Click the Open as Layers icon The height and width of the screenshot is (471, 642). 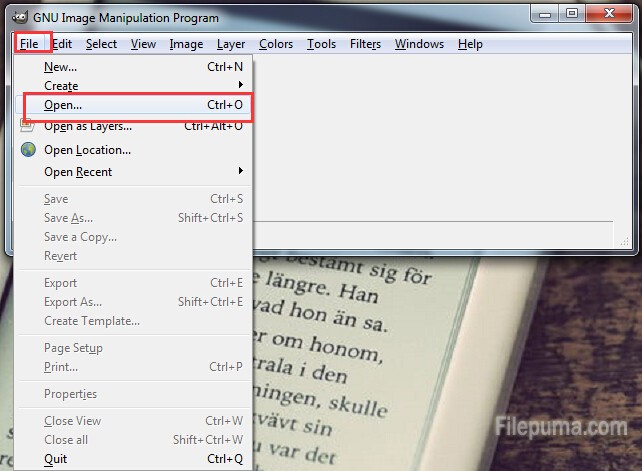click(x=27, y=126)
